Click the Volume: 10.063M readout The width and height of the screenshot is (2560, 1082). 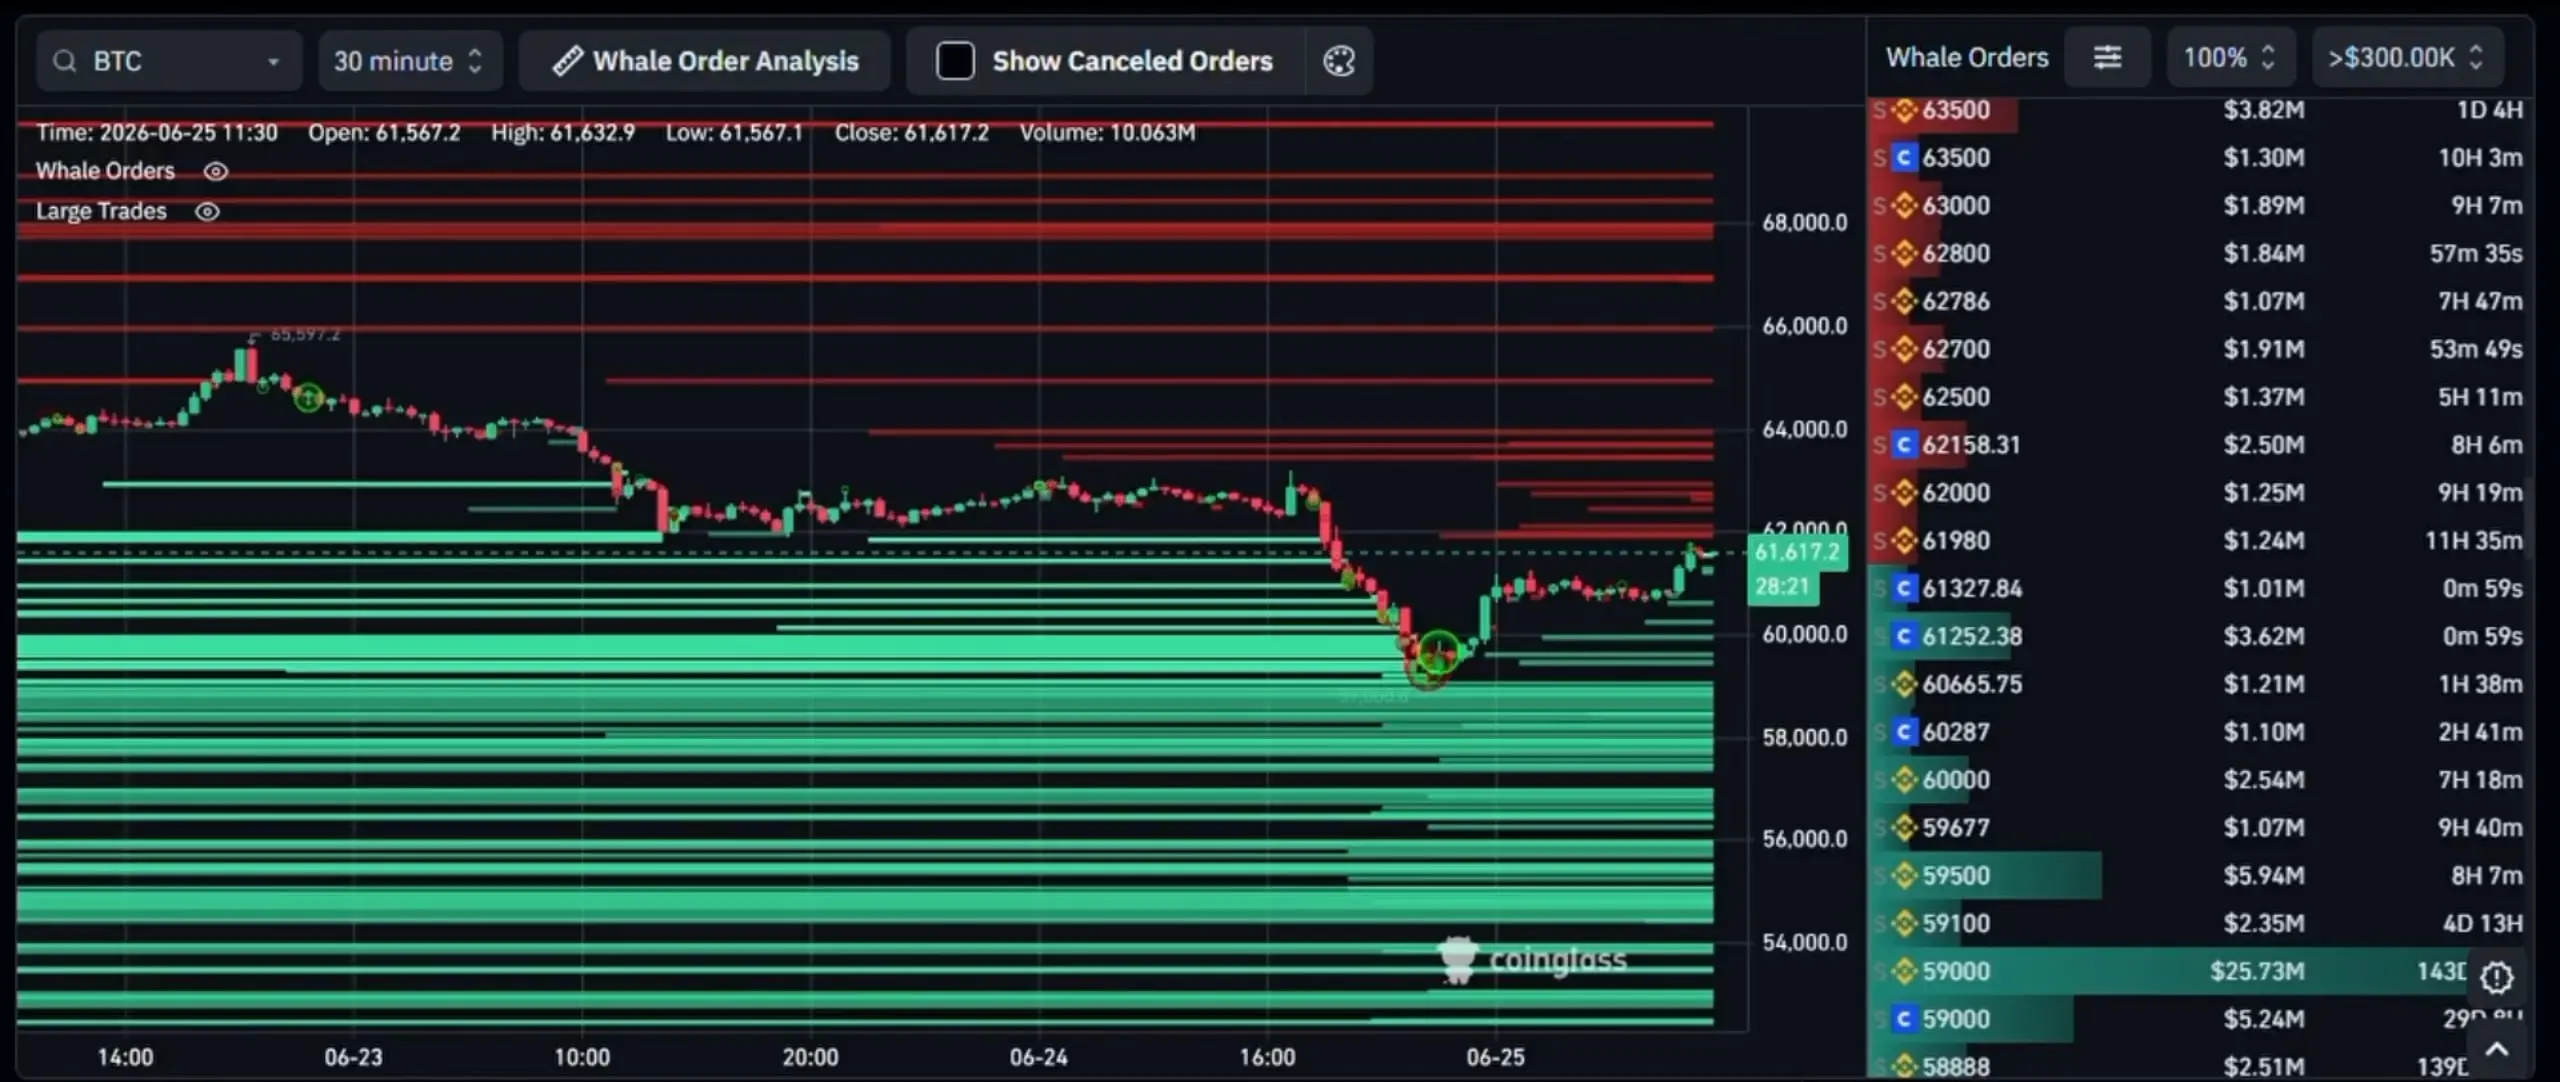click(x=1107, y=133)
